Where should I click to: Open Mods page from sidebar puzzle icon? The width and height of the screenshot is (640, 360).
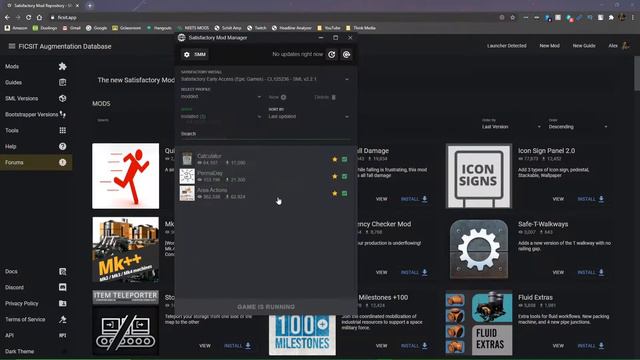click(x=62, y=66)
